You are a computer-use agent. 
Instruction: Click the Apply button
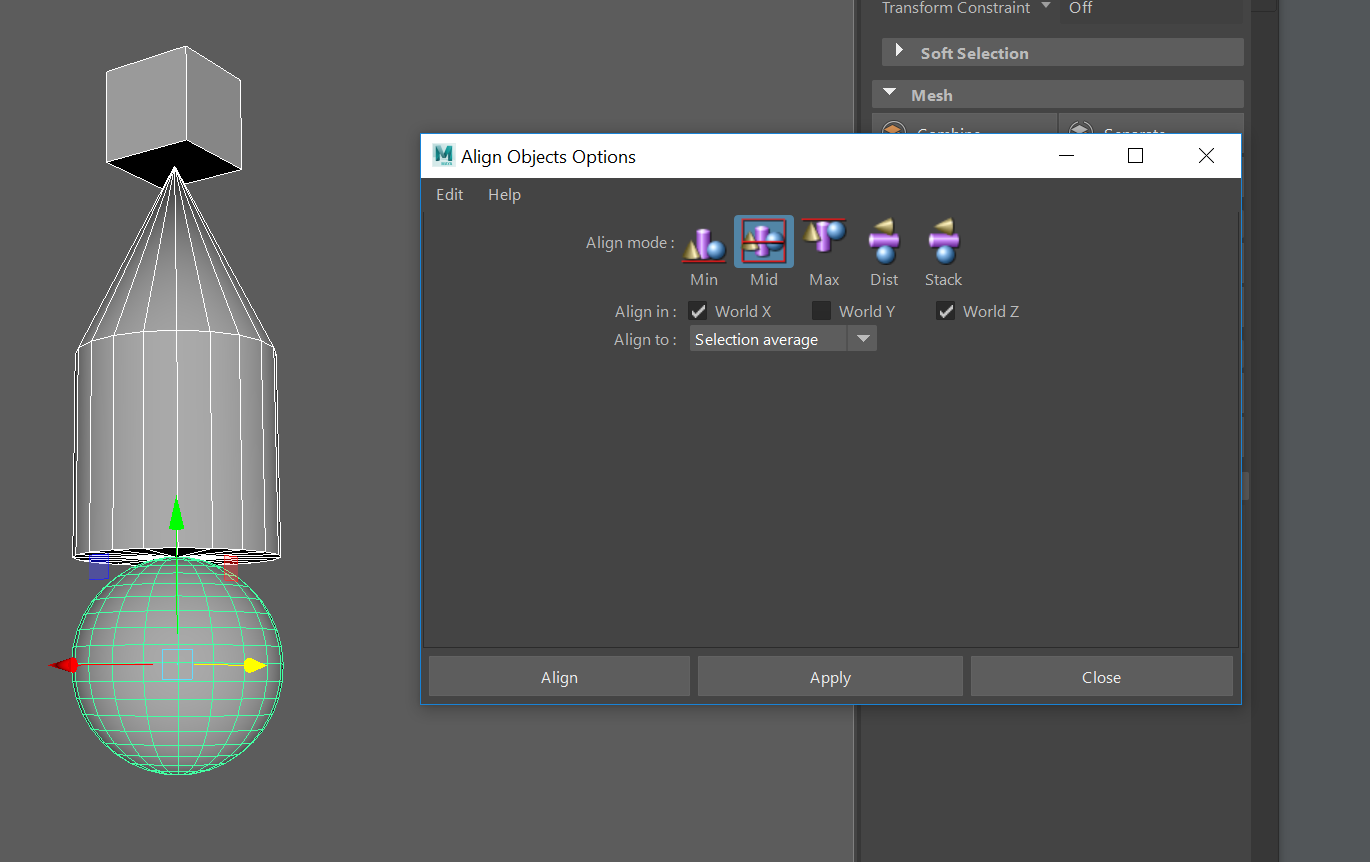pos(830,677)
